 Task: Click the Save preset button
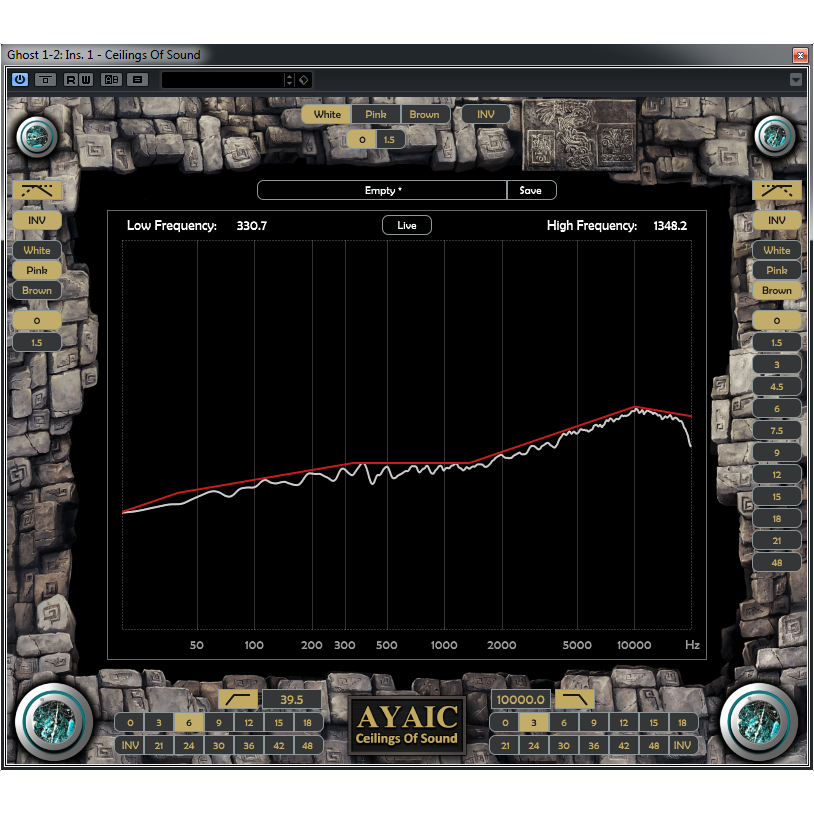click(x=531, y=189)
